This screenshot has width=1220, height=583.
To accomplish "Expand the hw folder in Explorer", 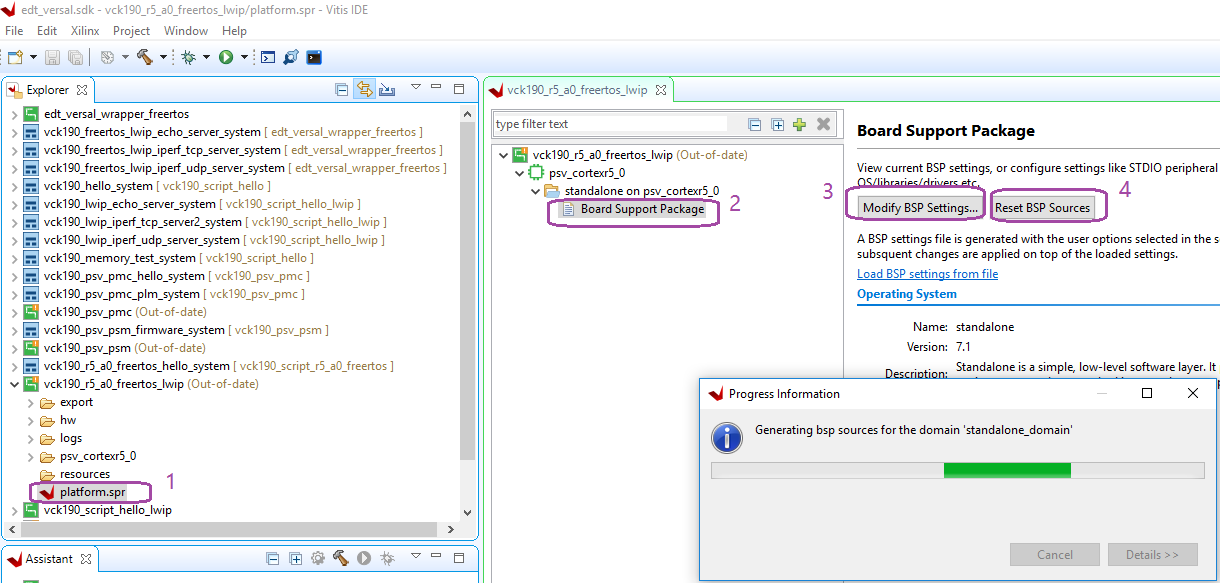I will coord(30,420).
